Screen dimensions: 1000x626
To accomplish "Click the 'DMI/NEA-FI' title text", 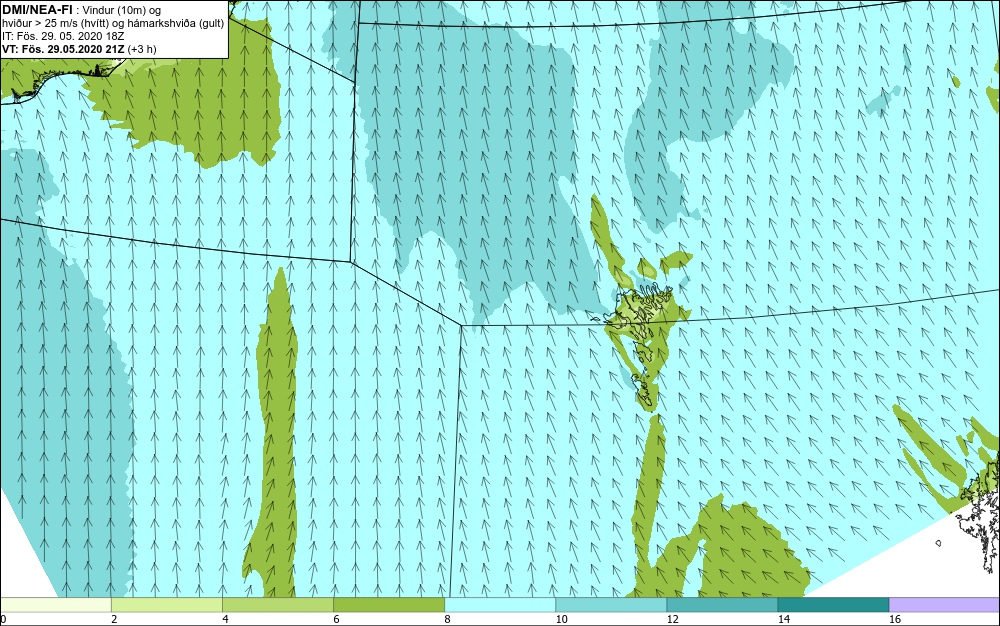I will coord(37,10).
